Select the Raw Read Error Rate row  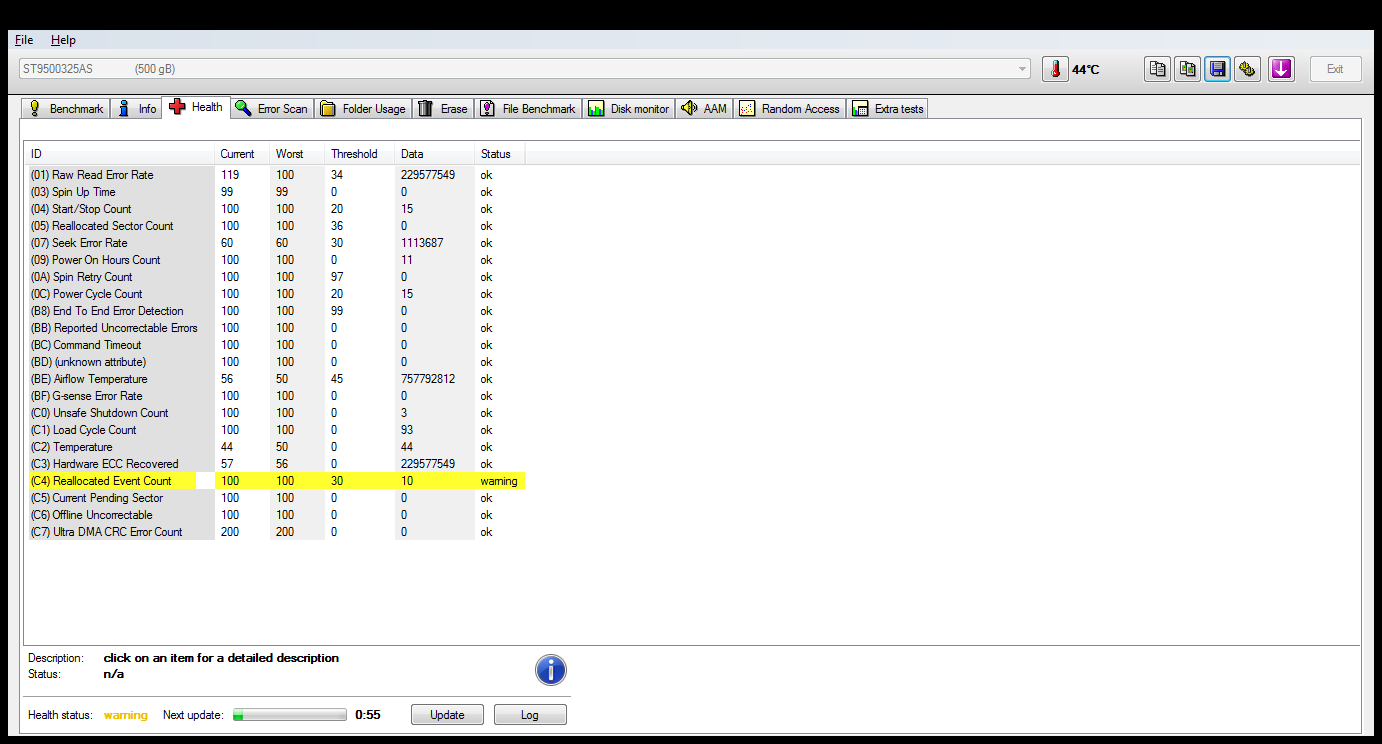[x=277, y=175]
